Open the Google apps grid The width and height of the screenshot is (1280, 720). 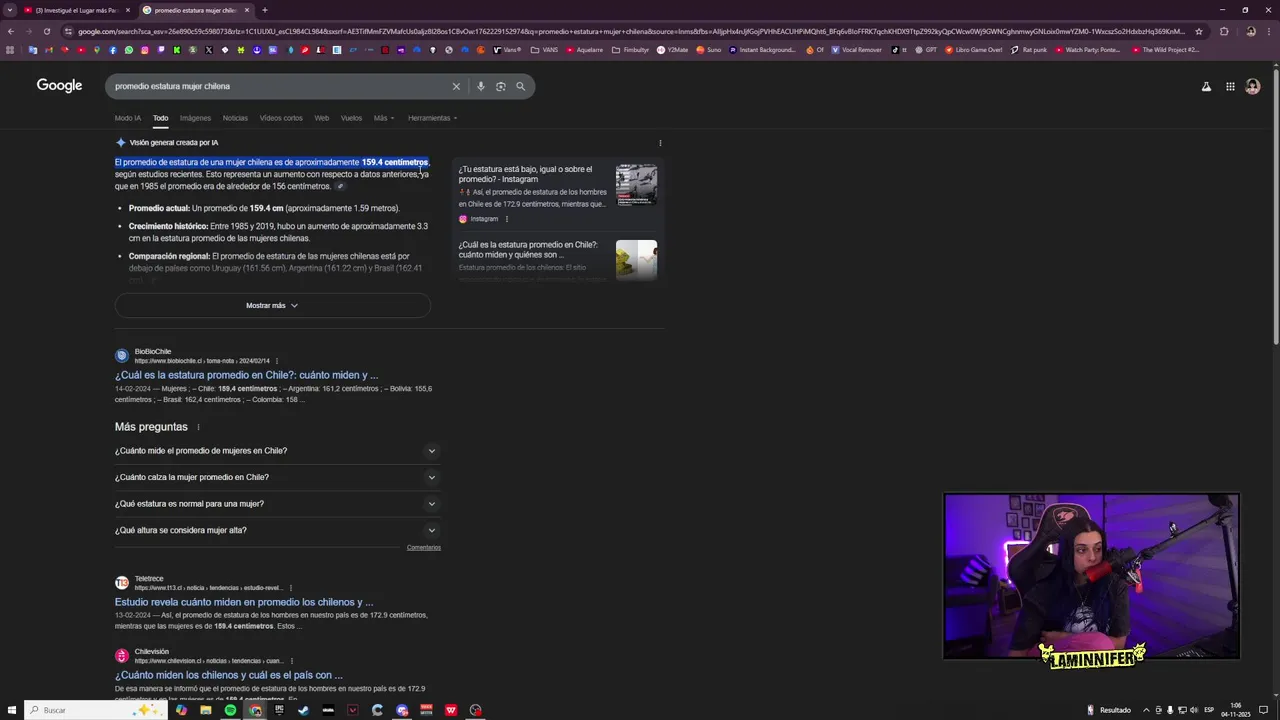1230,87
